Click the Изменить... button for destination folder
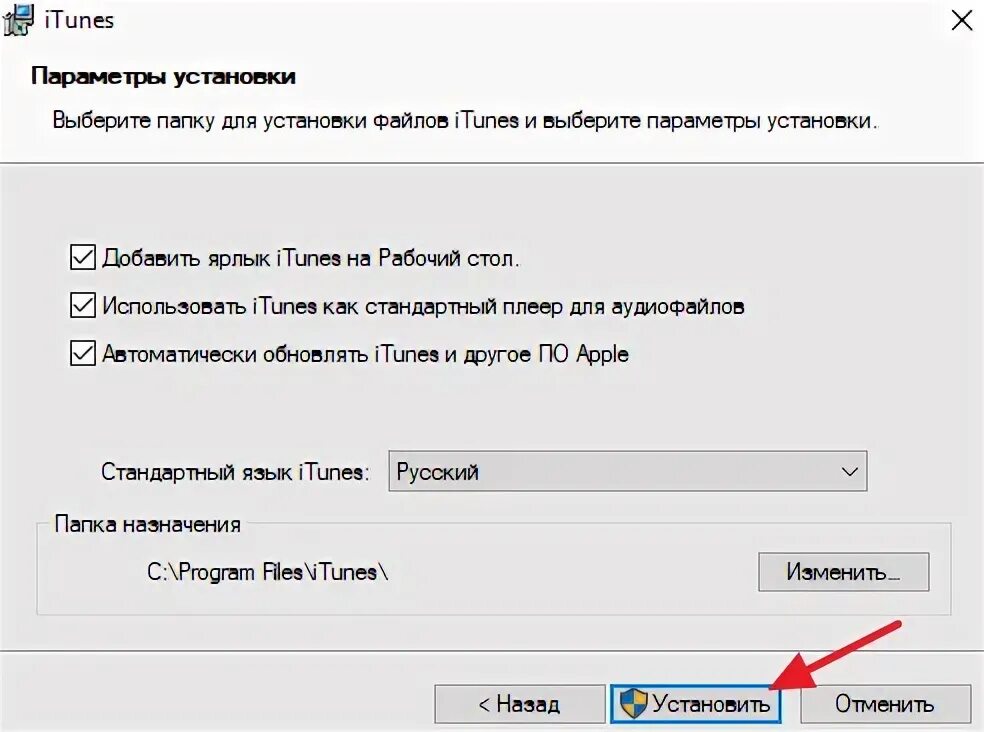This screenshot has height=732, width=984. point(843,572)
